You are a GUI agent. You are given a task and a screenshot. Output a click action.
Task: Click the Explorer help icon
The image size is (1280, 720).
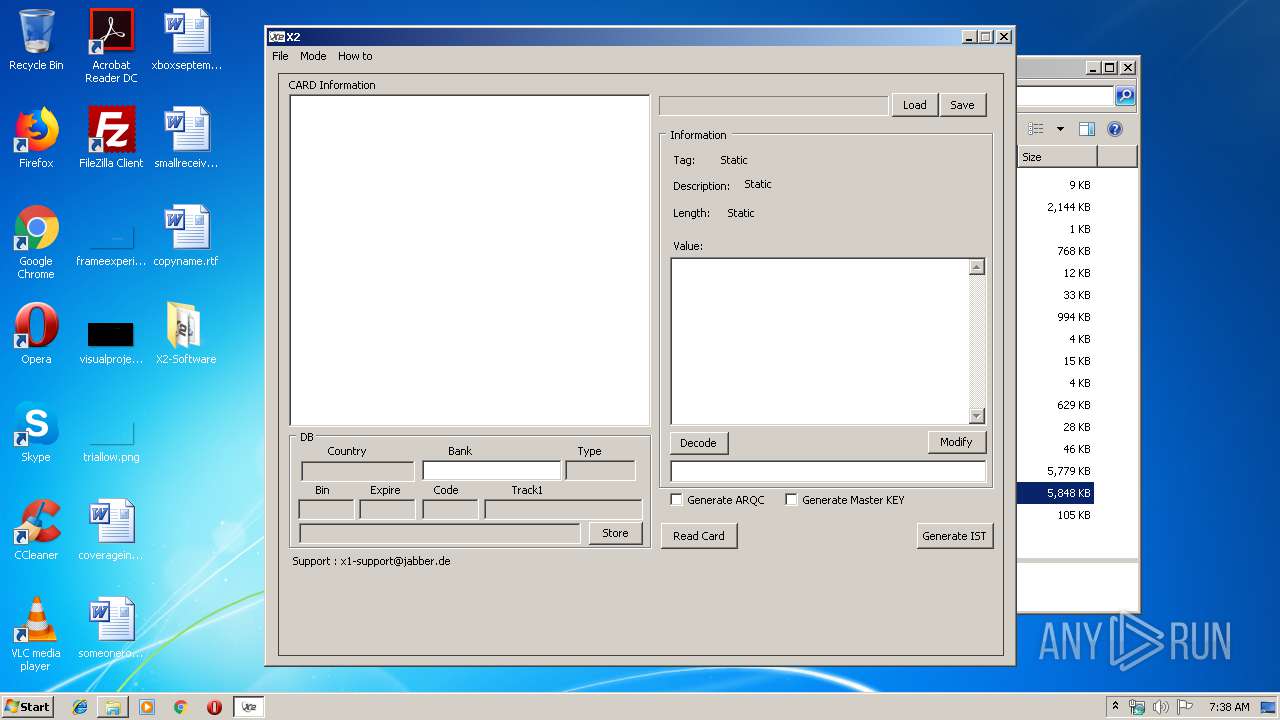pos(1115,129)
